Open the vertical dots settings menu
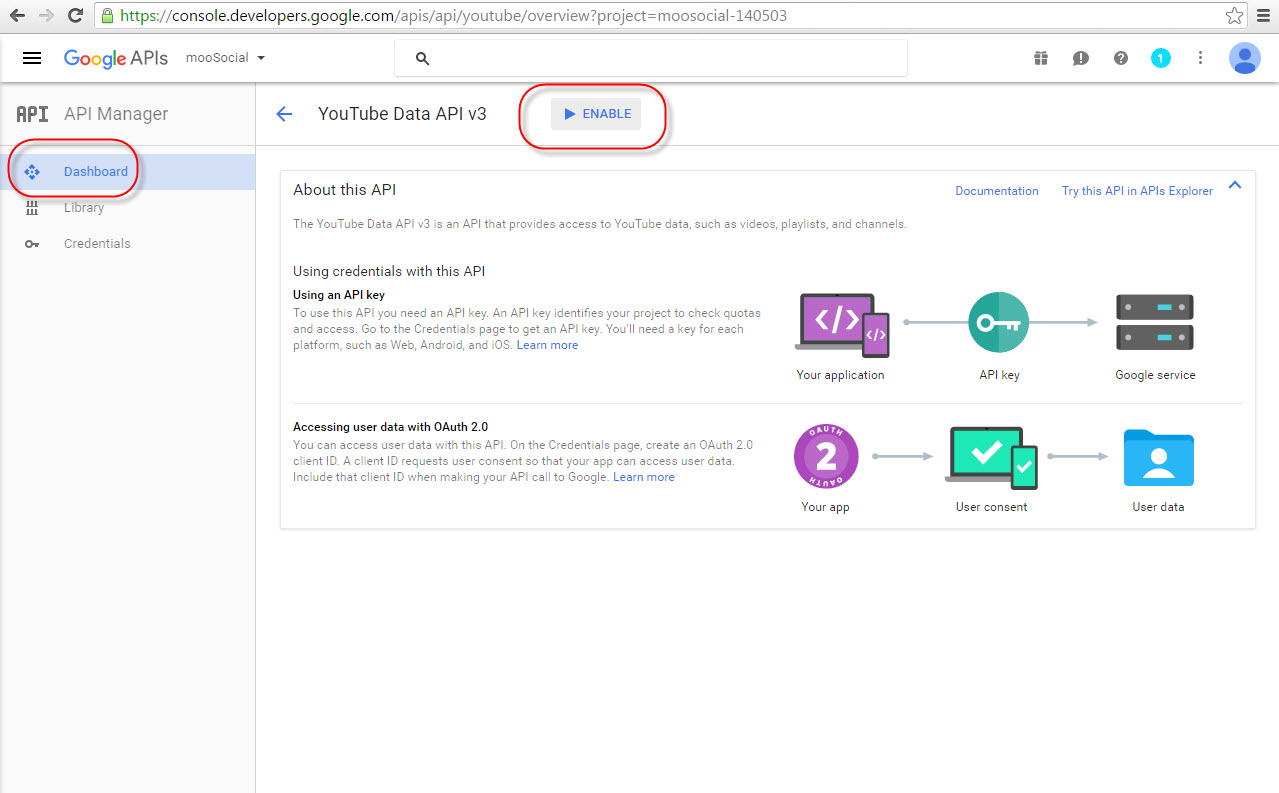The height and width of the screenshot is (793, 1279). 1200,58
